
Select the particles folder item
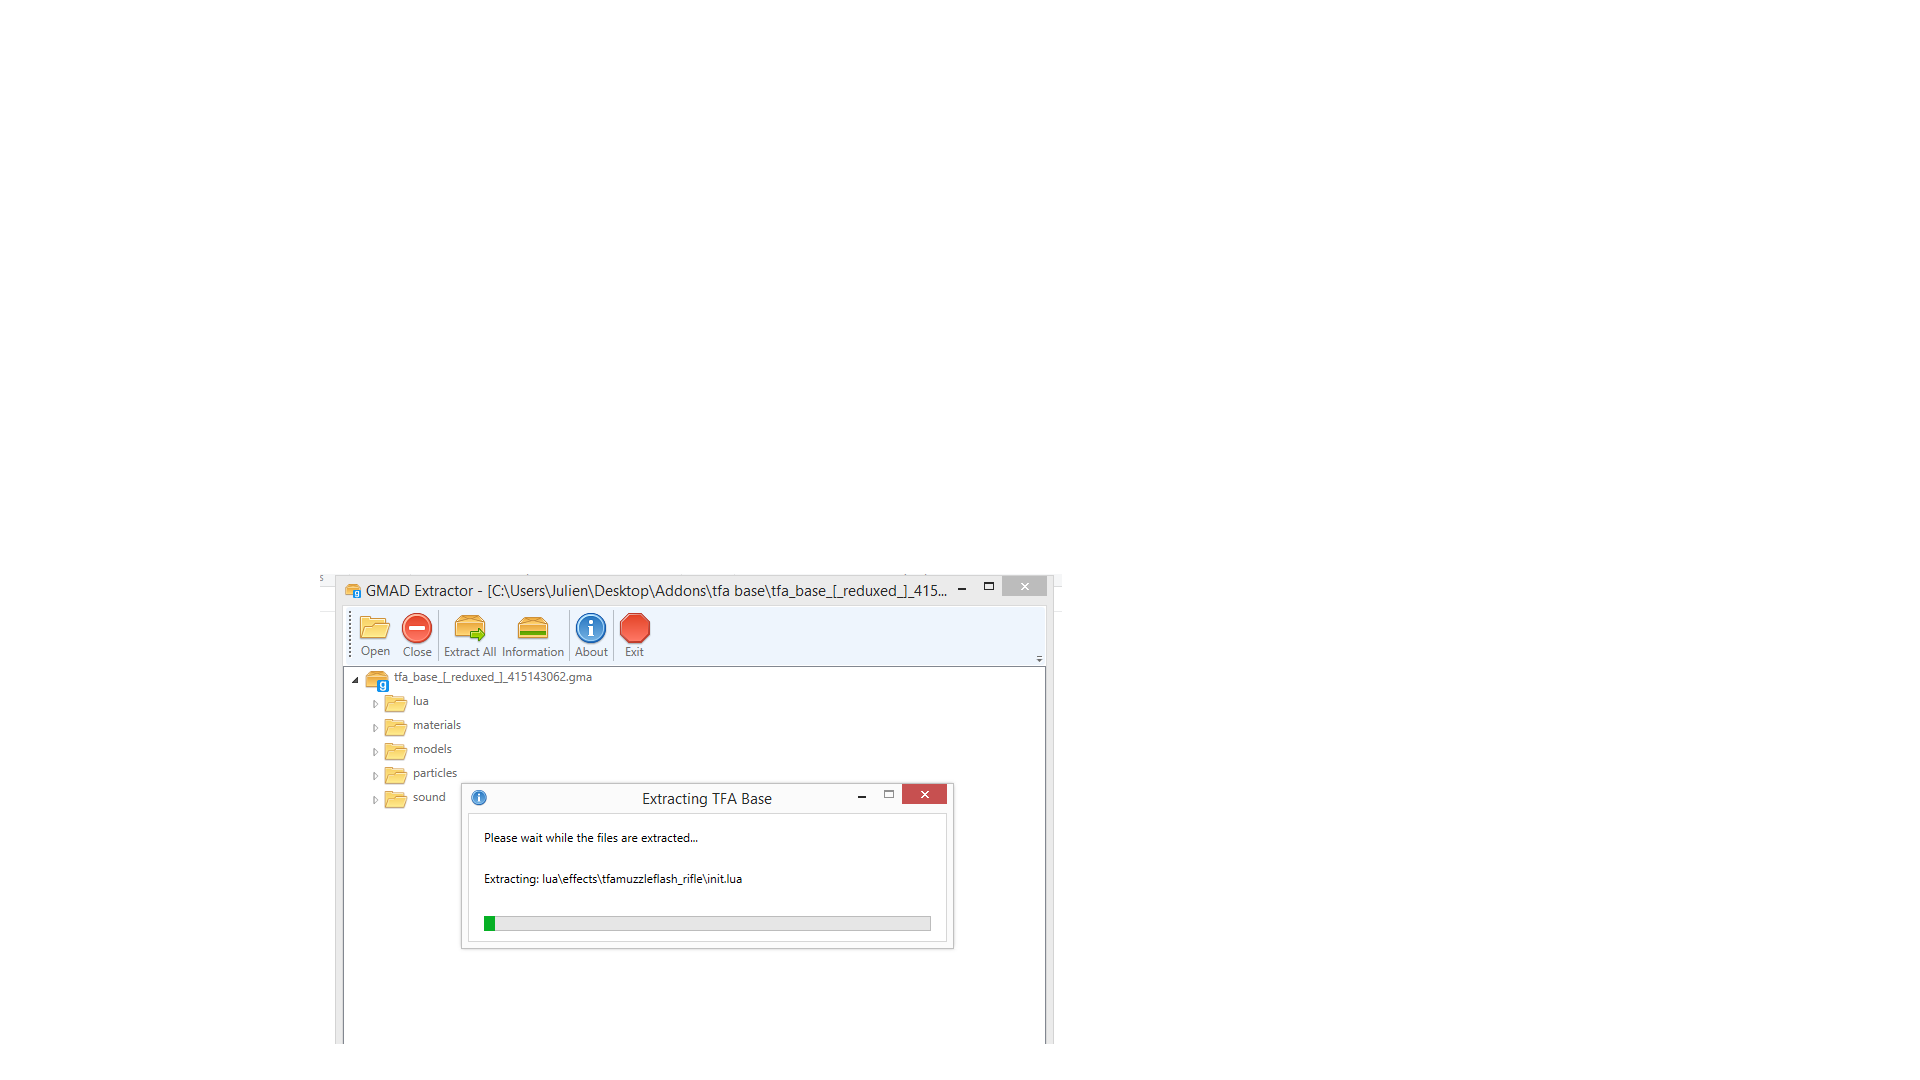pyautogui.click(x=434, y=773)
